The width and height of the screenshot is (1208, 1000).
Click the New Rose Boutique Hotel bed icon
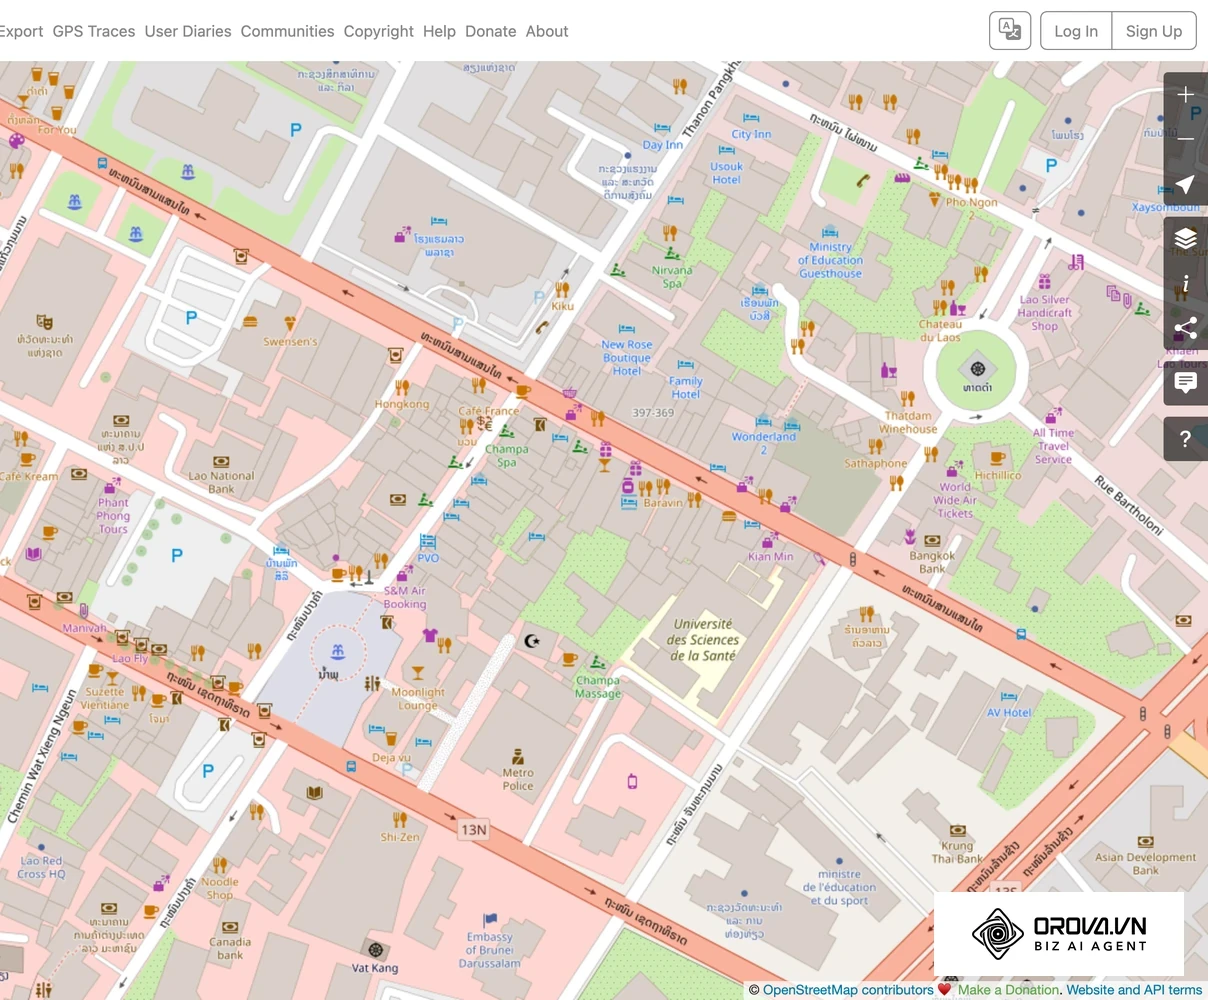626,329
